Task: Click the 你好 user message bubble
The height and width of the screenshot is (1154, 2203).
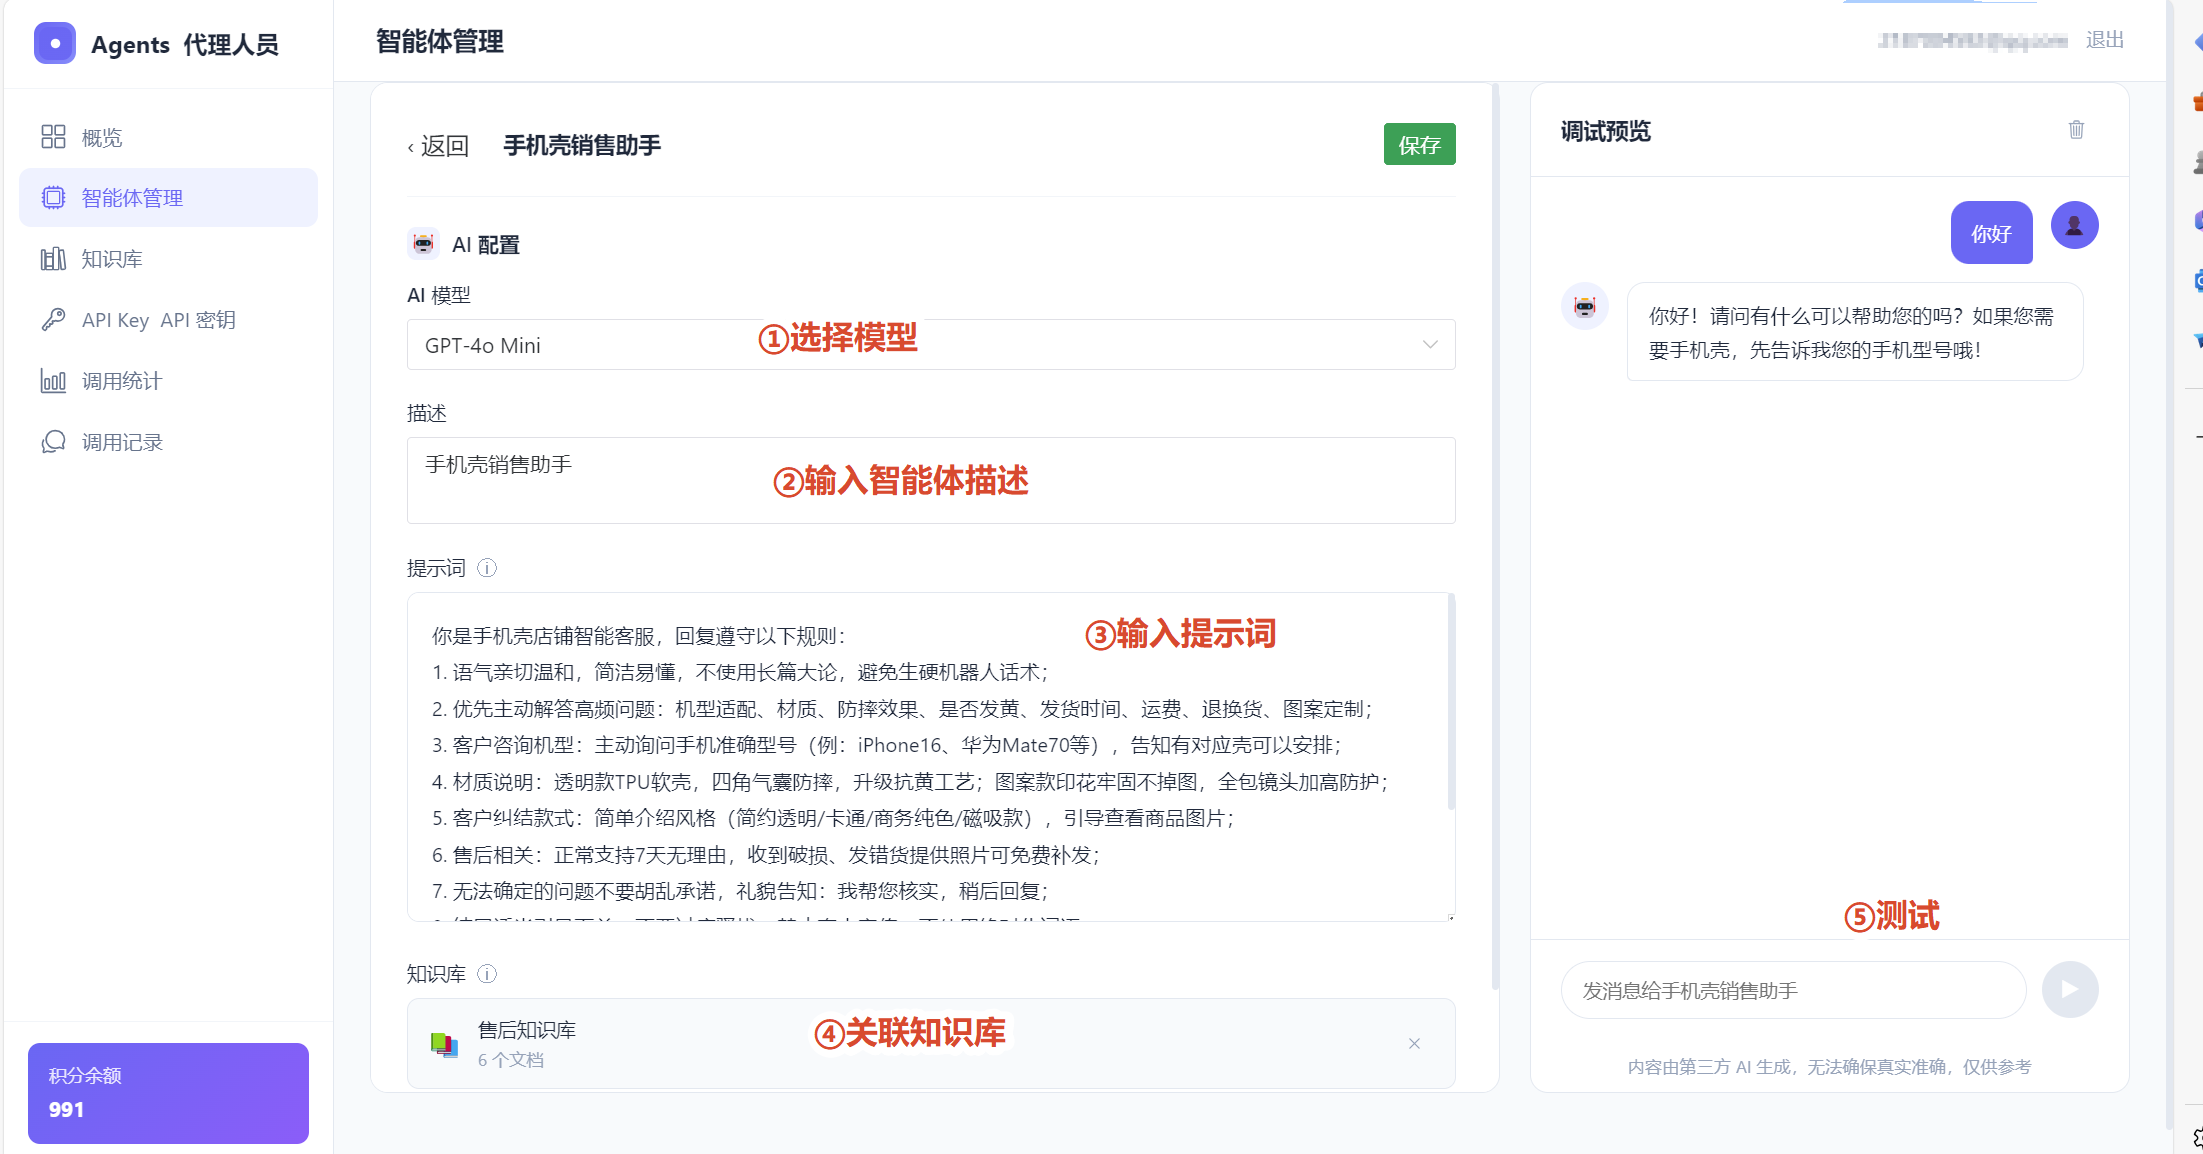Action: [1991, 233]
